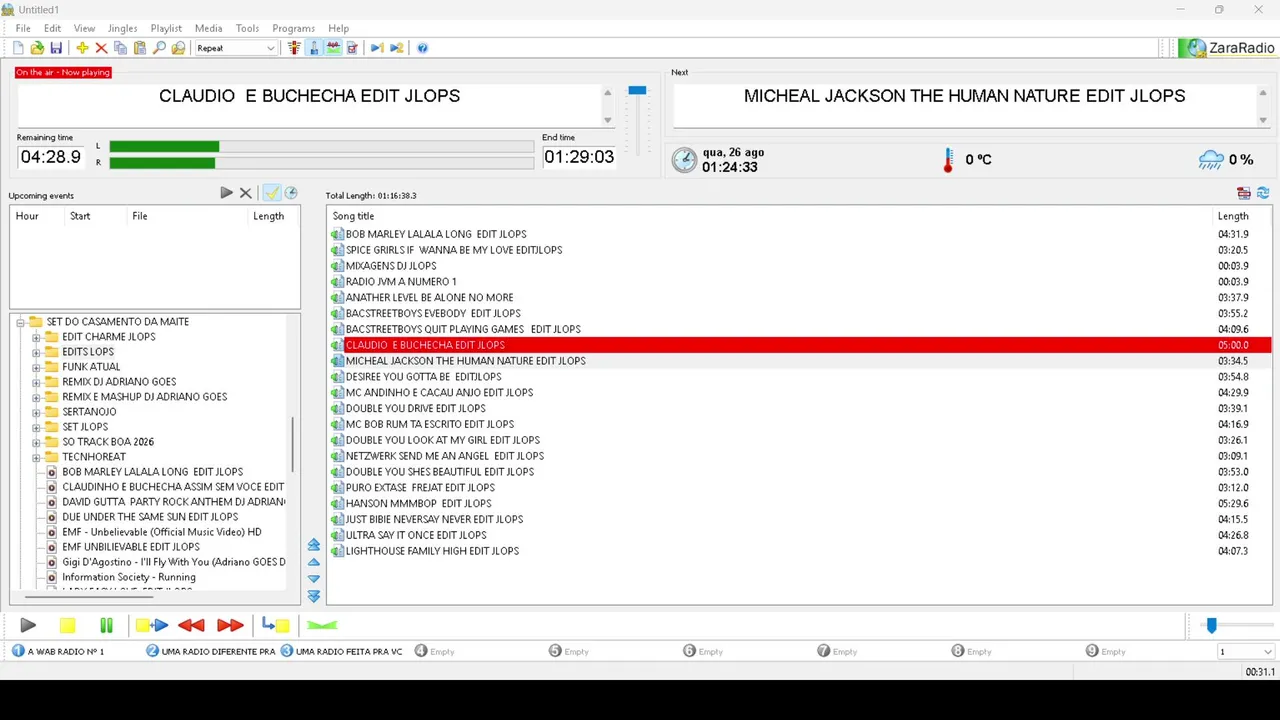Open a playlist using the folder icon
The height and width of the screenshot is (720, 1280).
[x=37, y=48]
